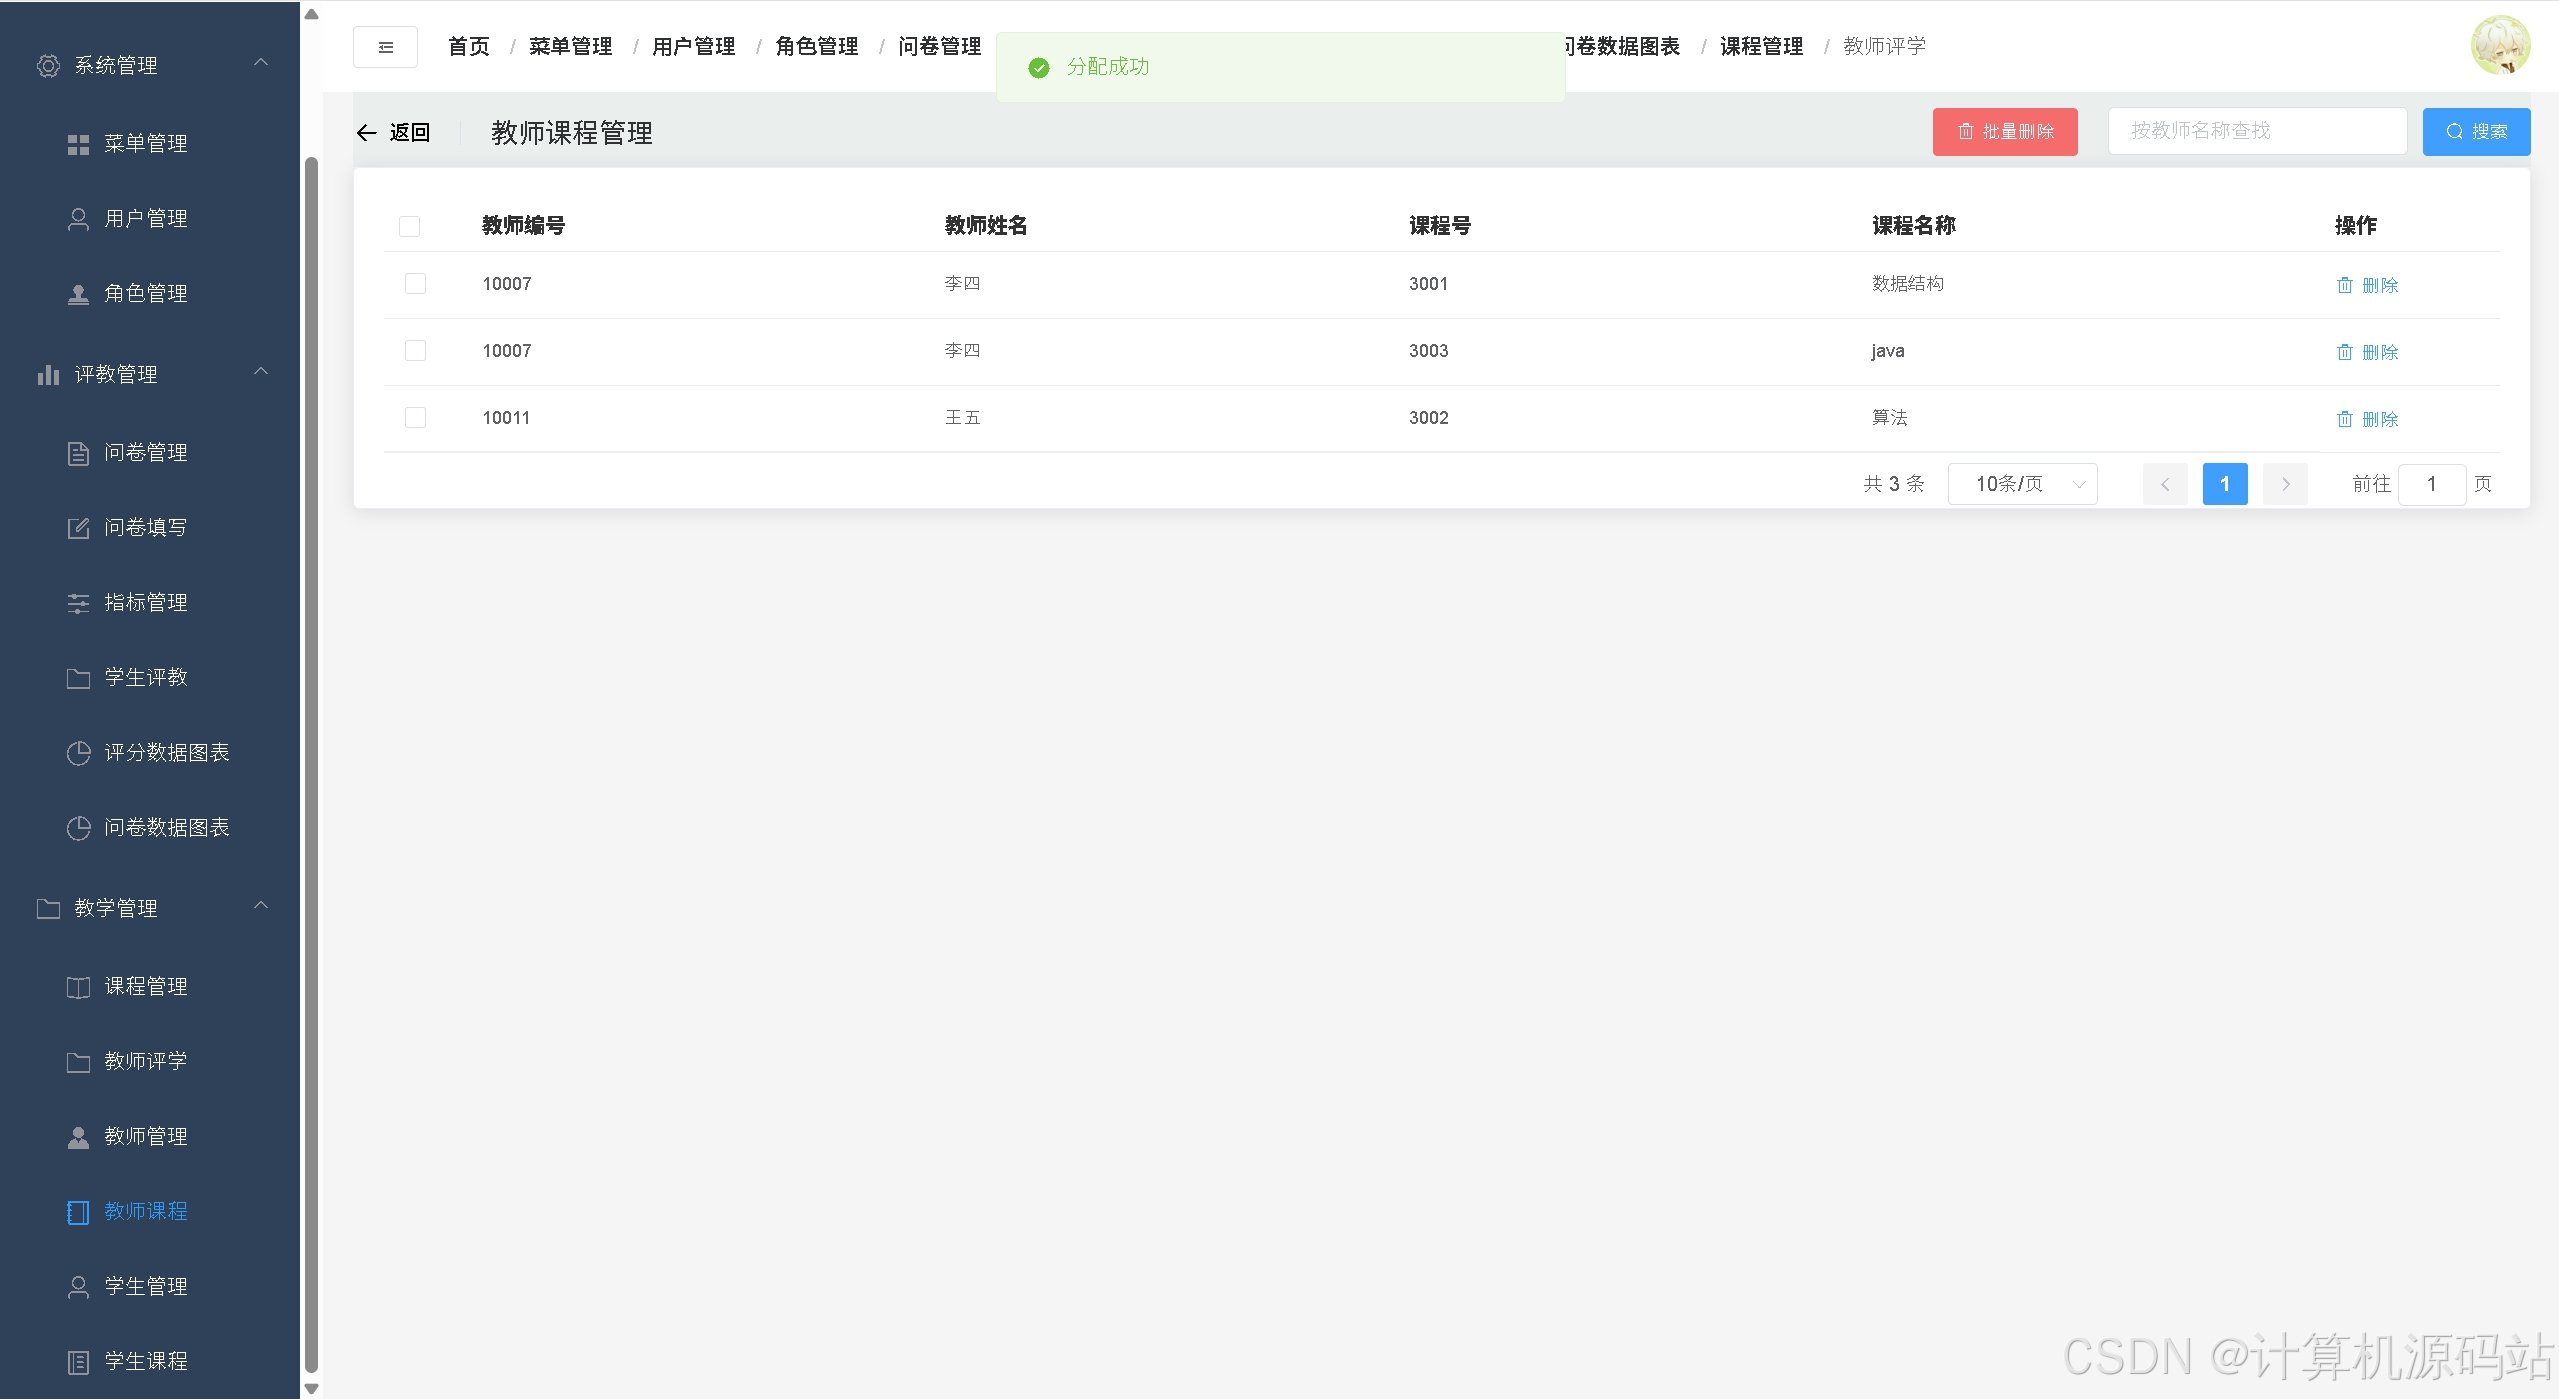The width and height of the screenshot is (2559, 1399).
Task: Click the 批量删除 button
Action: click(2004, 132)
